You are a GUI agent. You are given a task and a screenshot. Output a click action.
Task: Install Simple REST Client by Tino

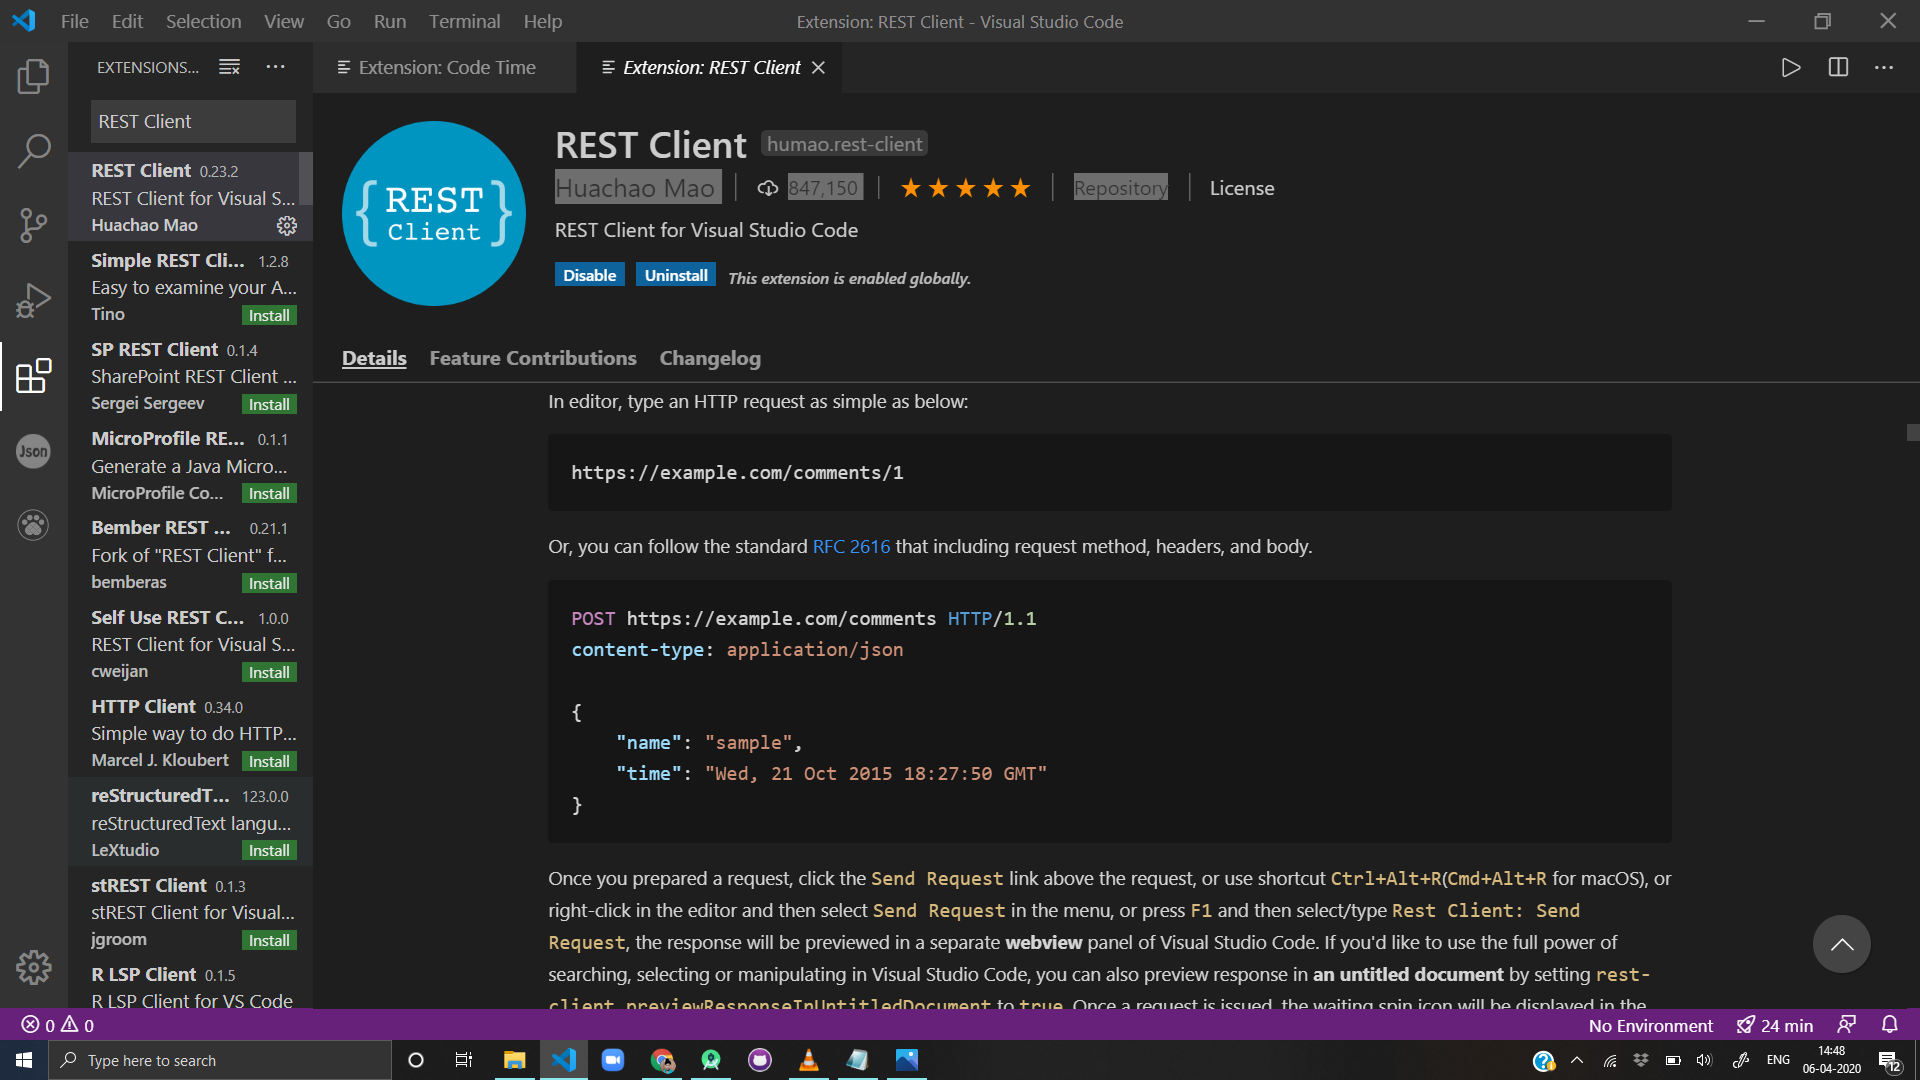click(x=269, y=315)
